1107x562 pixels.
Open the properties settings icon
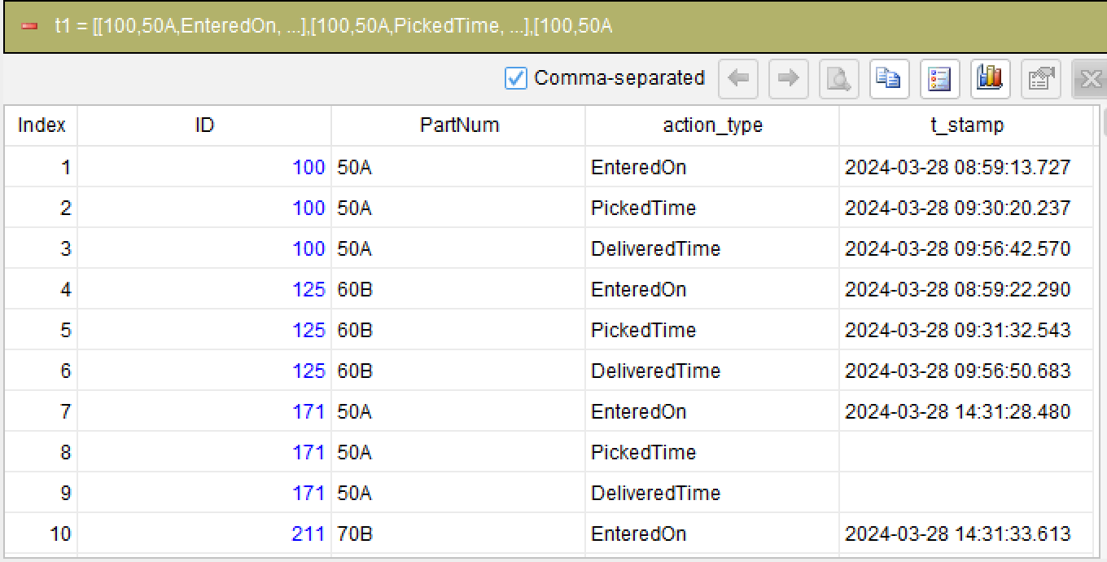tap(1041, 78)
